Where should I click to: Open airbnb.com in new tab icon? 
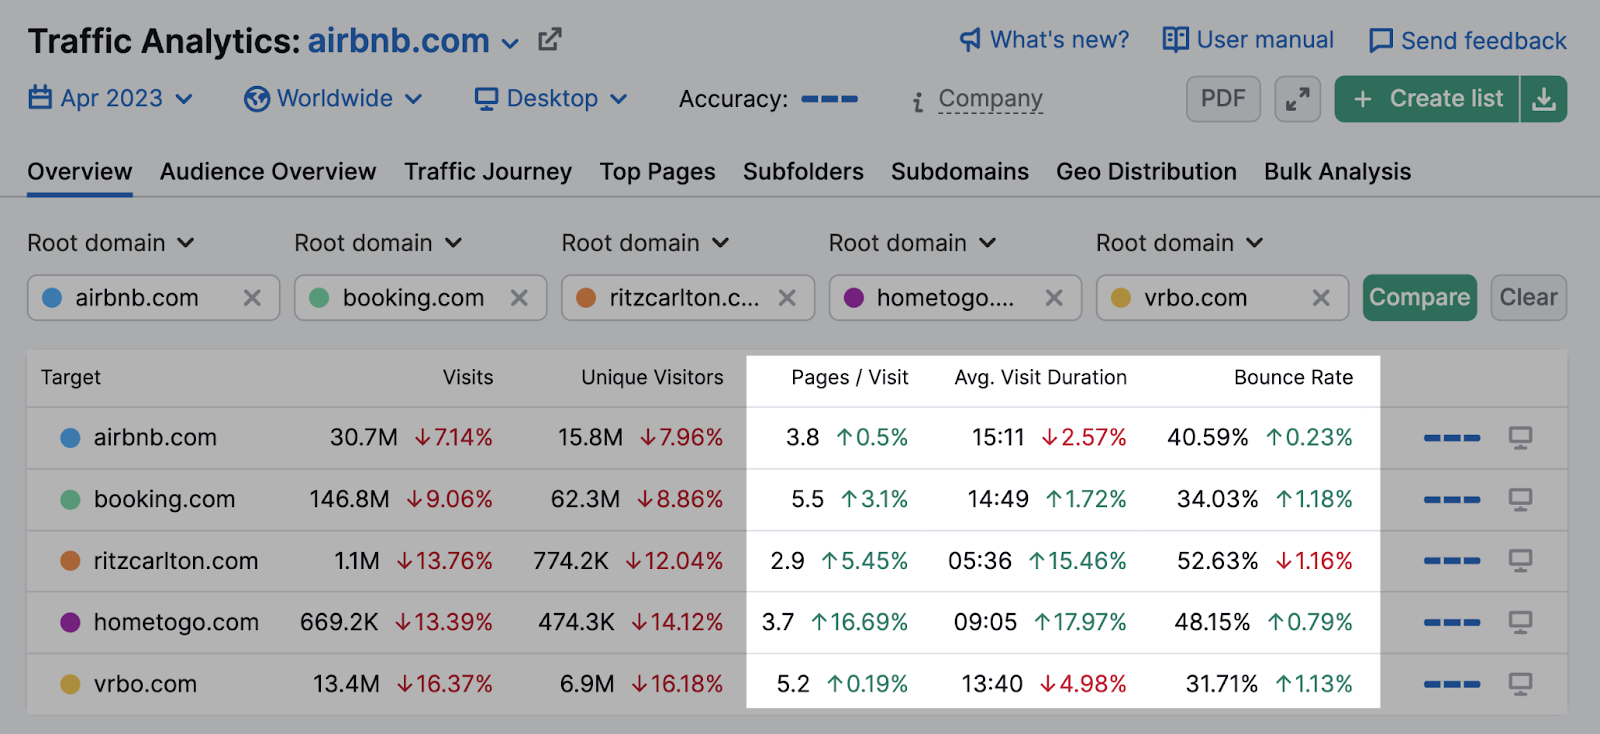(550, 40)
